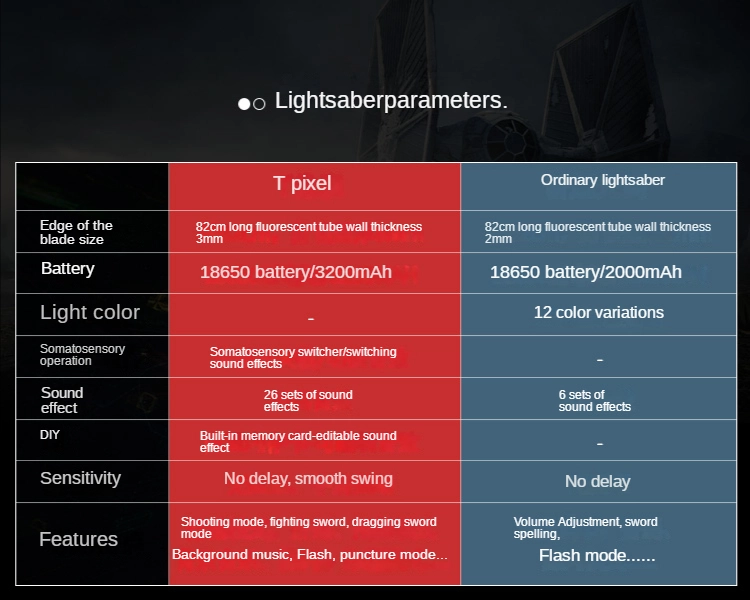This screenshot has width=750, height=600.
Task: Click the Edge of the blade size label
Action: click(76, 232)
